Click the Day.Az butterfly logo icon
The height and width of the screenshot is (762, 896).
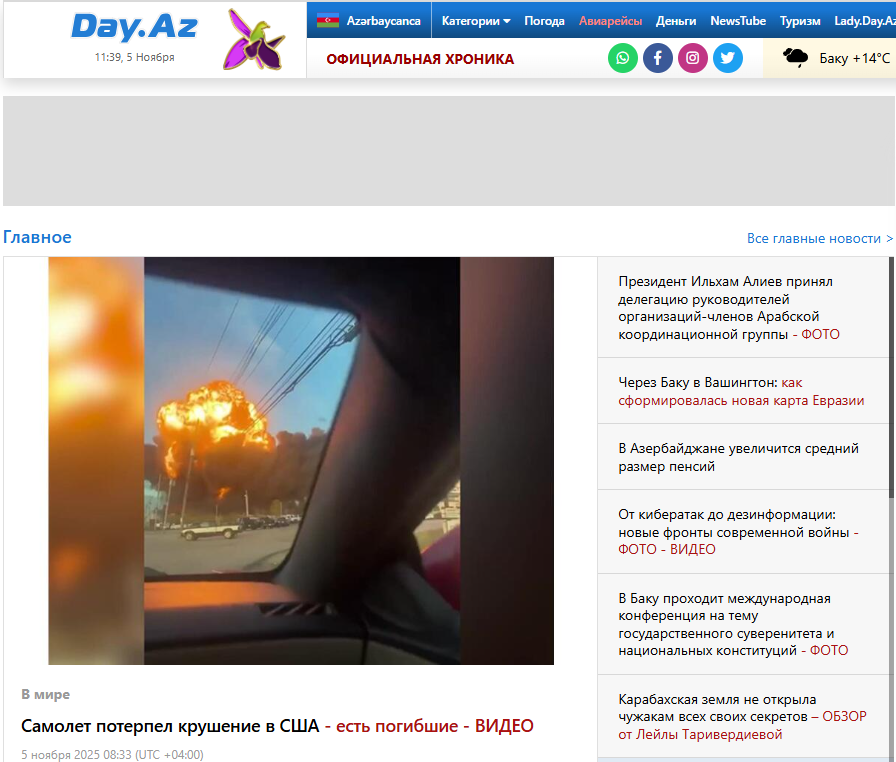tap(254, 39)
